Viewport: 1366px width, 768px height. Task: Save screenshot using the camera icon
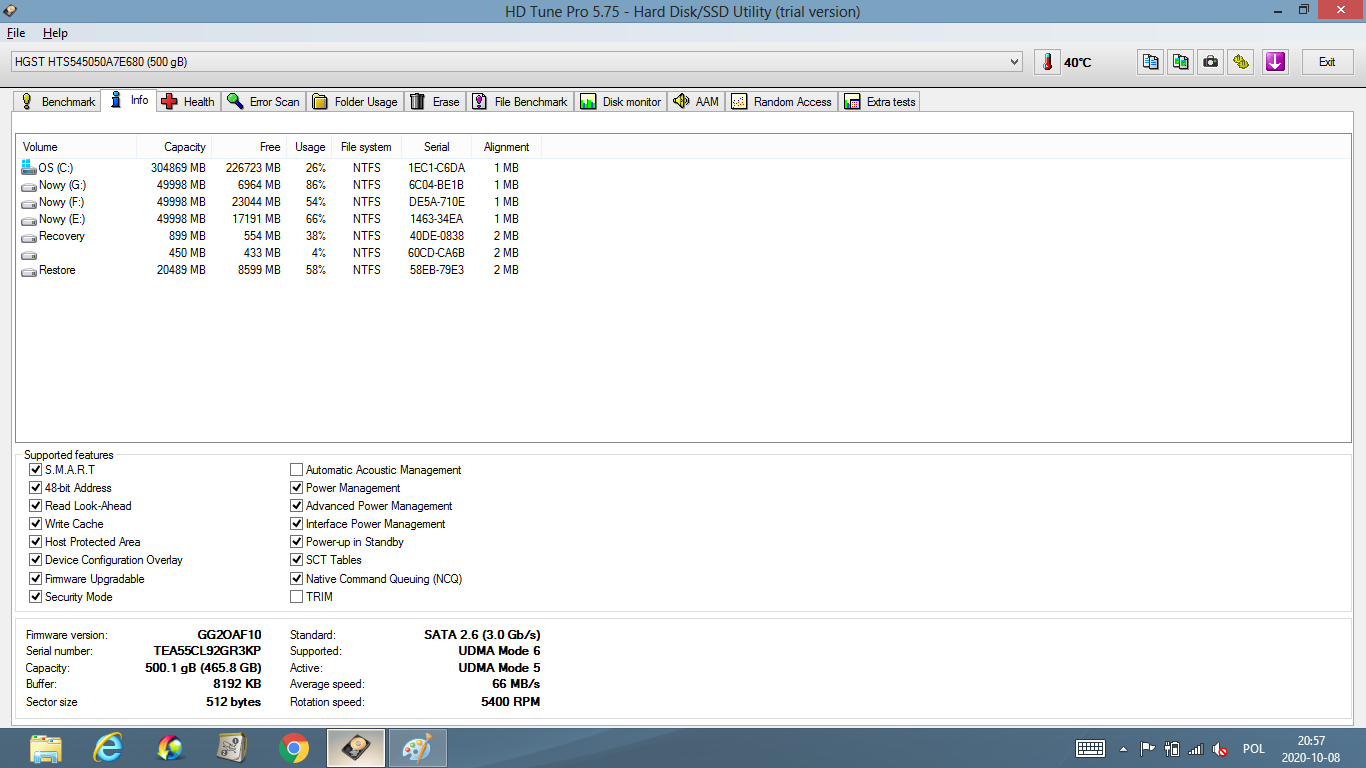click(x=1211, y=62)
